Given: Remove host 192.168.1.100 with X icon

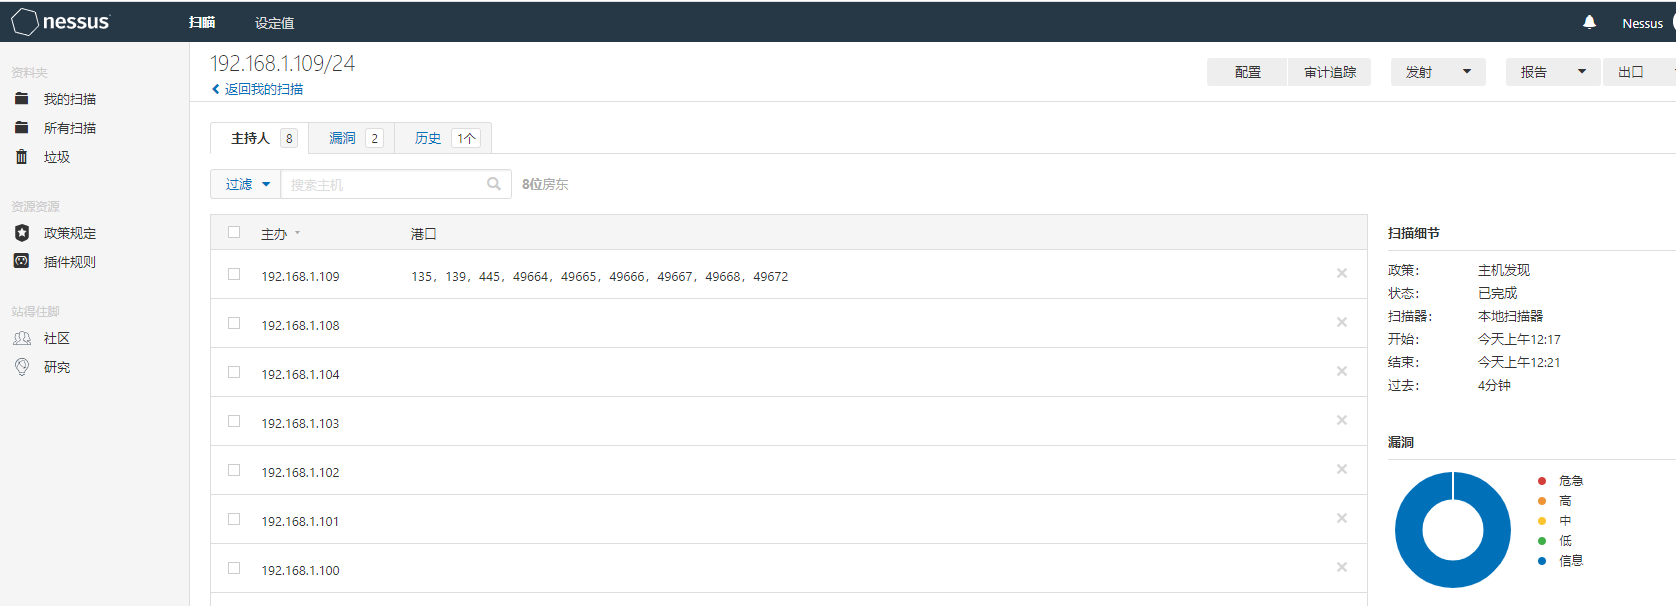Looking at the screenshot, I should (x=1342, y=567).
